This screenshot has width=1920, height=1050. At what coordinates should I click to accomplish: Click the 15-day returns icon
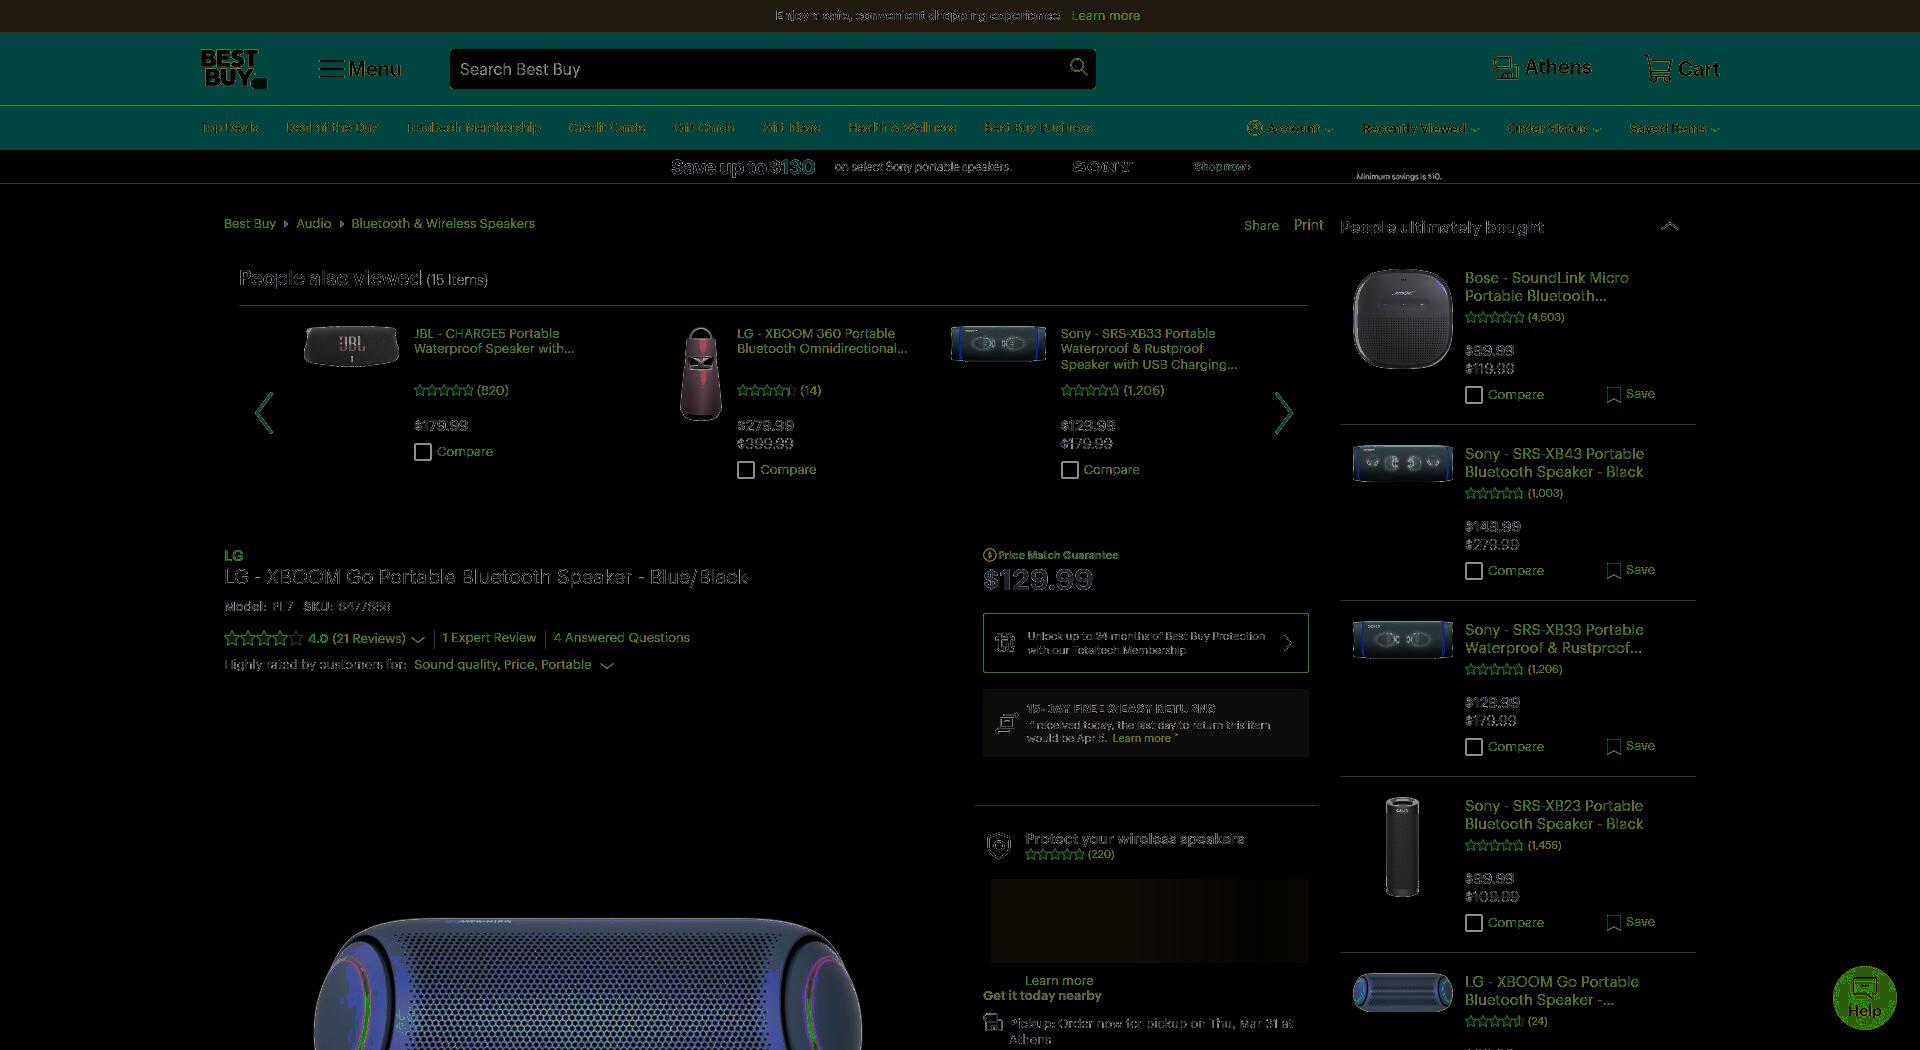pyautogui.click(x=1006, y=722)
